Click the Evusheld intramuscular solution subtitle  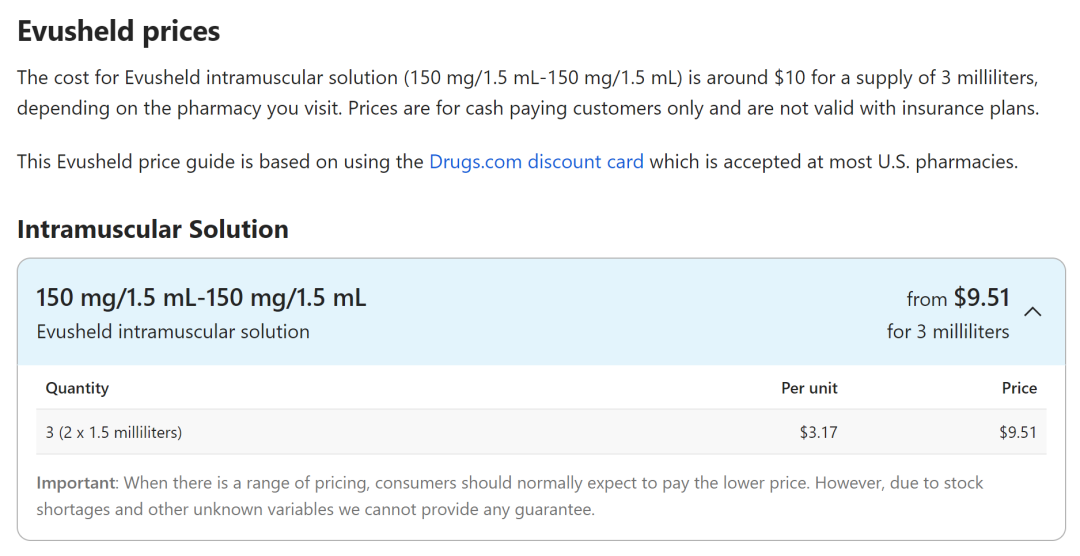click(x=173, y=331)
